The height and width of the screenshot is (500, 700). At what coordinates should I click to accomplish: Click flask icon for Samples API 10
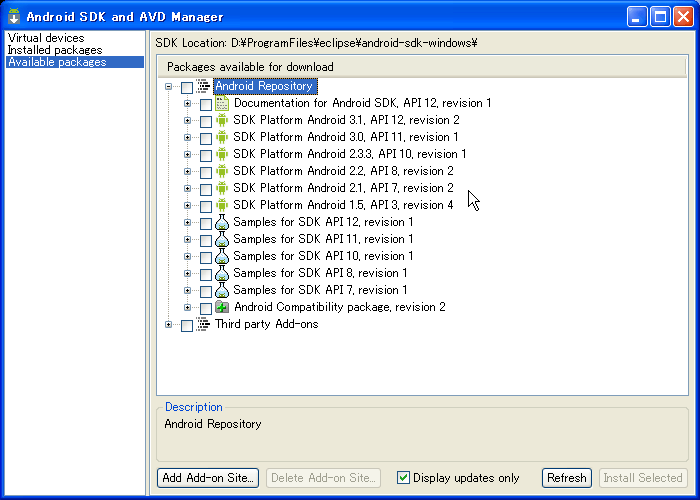click(x=222, y=256)
